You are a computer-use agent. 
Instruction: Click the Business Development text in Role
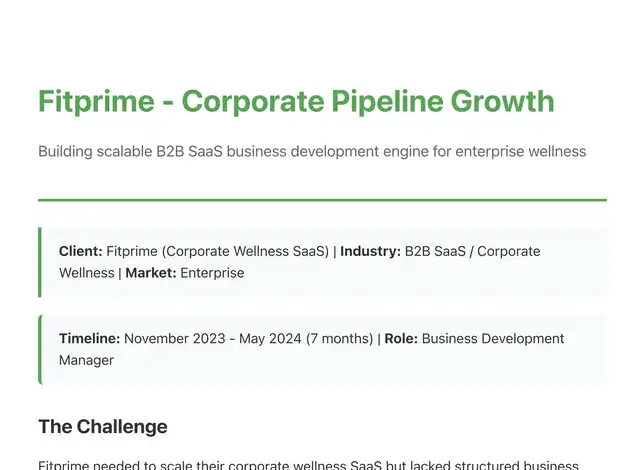tap(493, 339)
